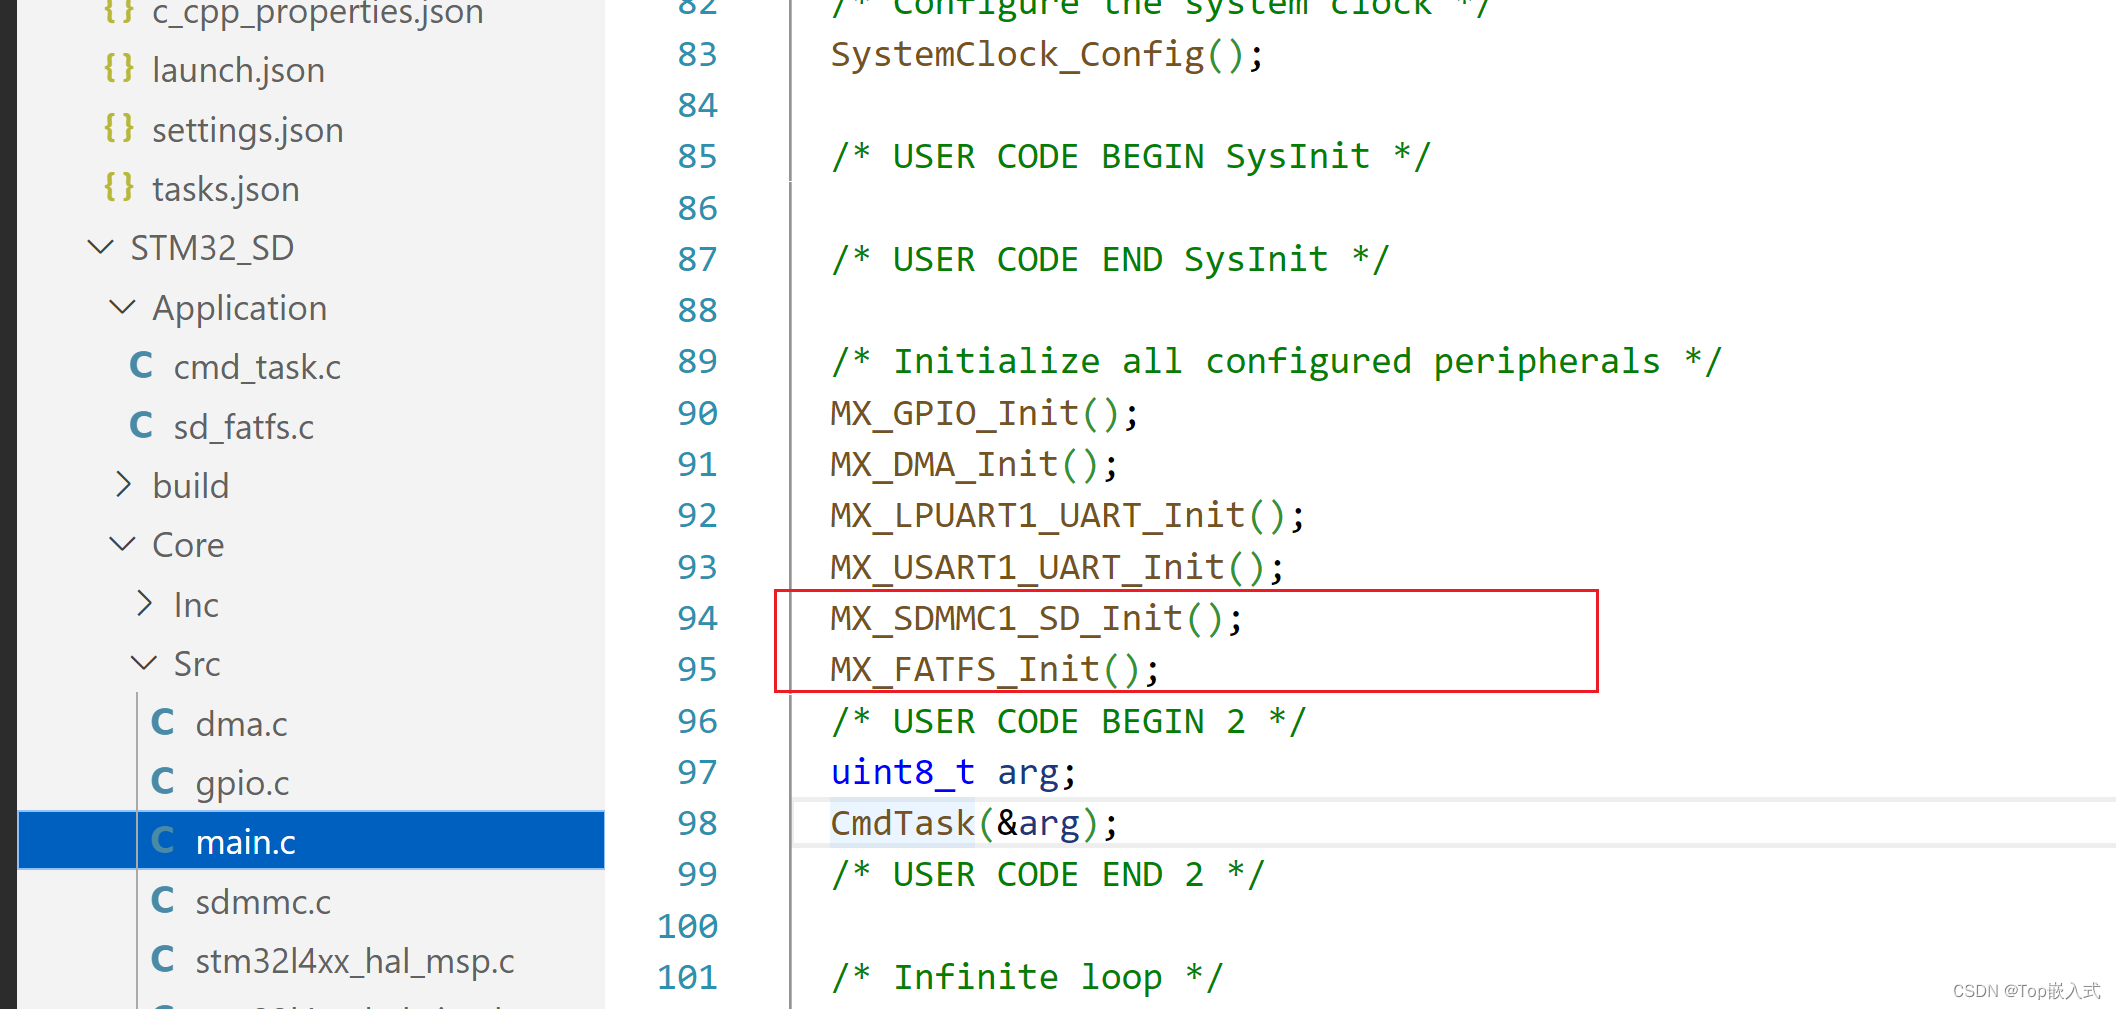This screenshot has height=1009, width=2116.
Task: Click MX_DMA_Init() call
Action: [974, 464]
